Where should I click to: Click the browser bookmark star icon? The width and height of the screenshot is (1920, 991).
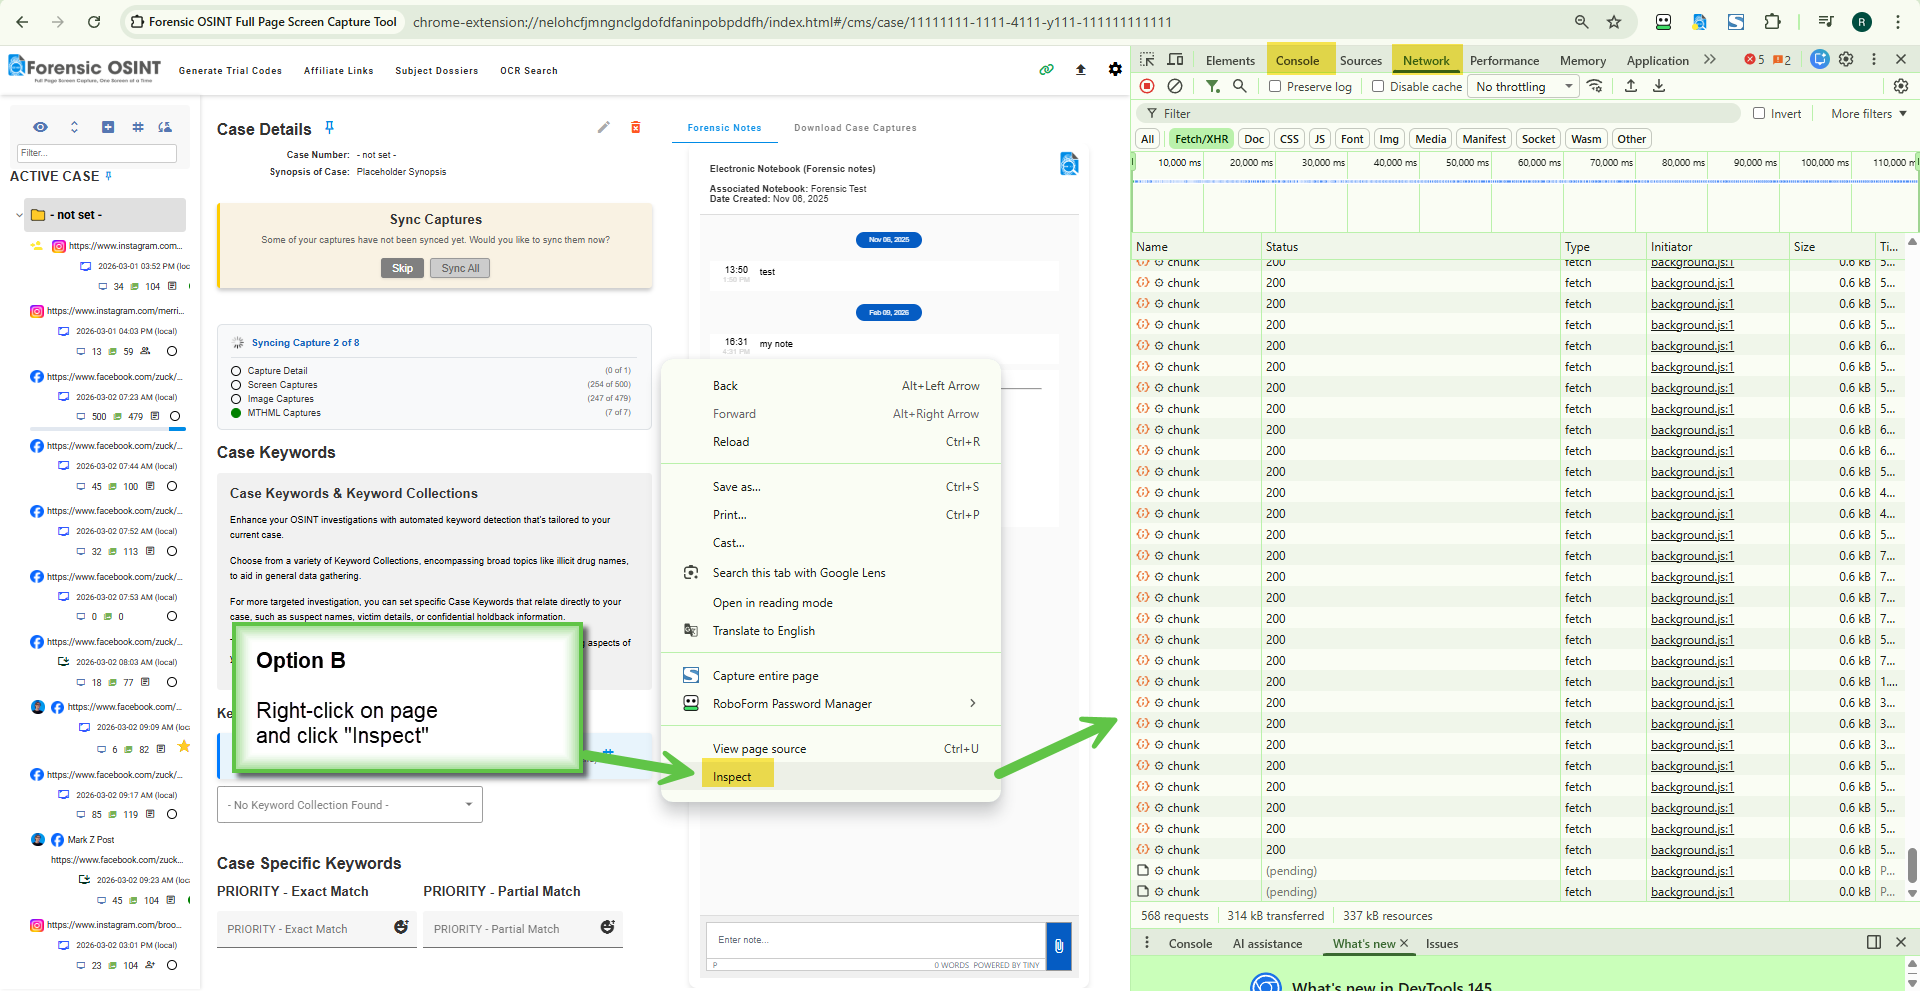point(1614,22)
